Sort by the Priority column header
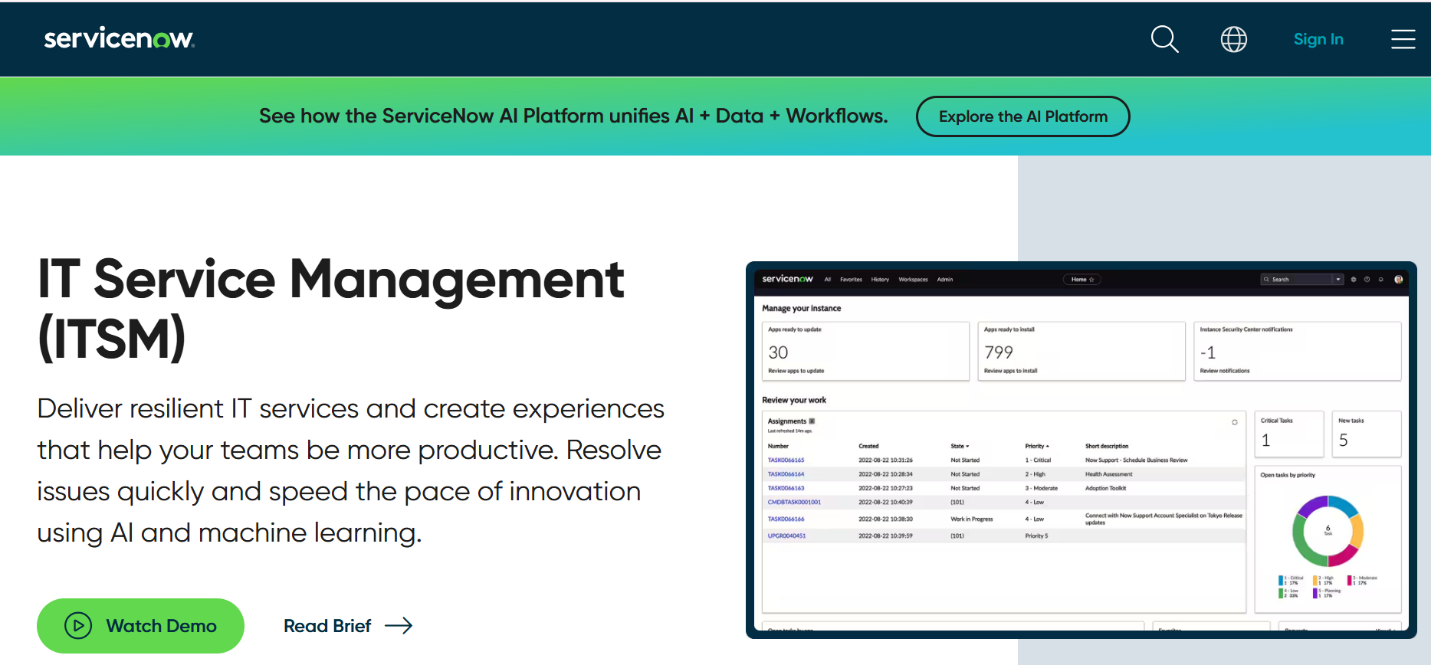The width and height of the screenshot is (1431, 665). tap(1037, 446)
